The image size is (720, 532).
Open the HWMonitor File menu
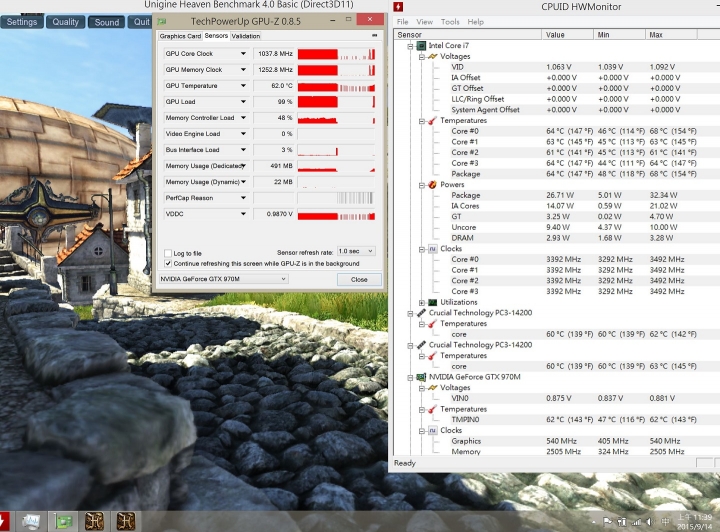pos(402,22)
